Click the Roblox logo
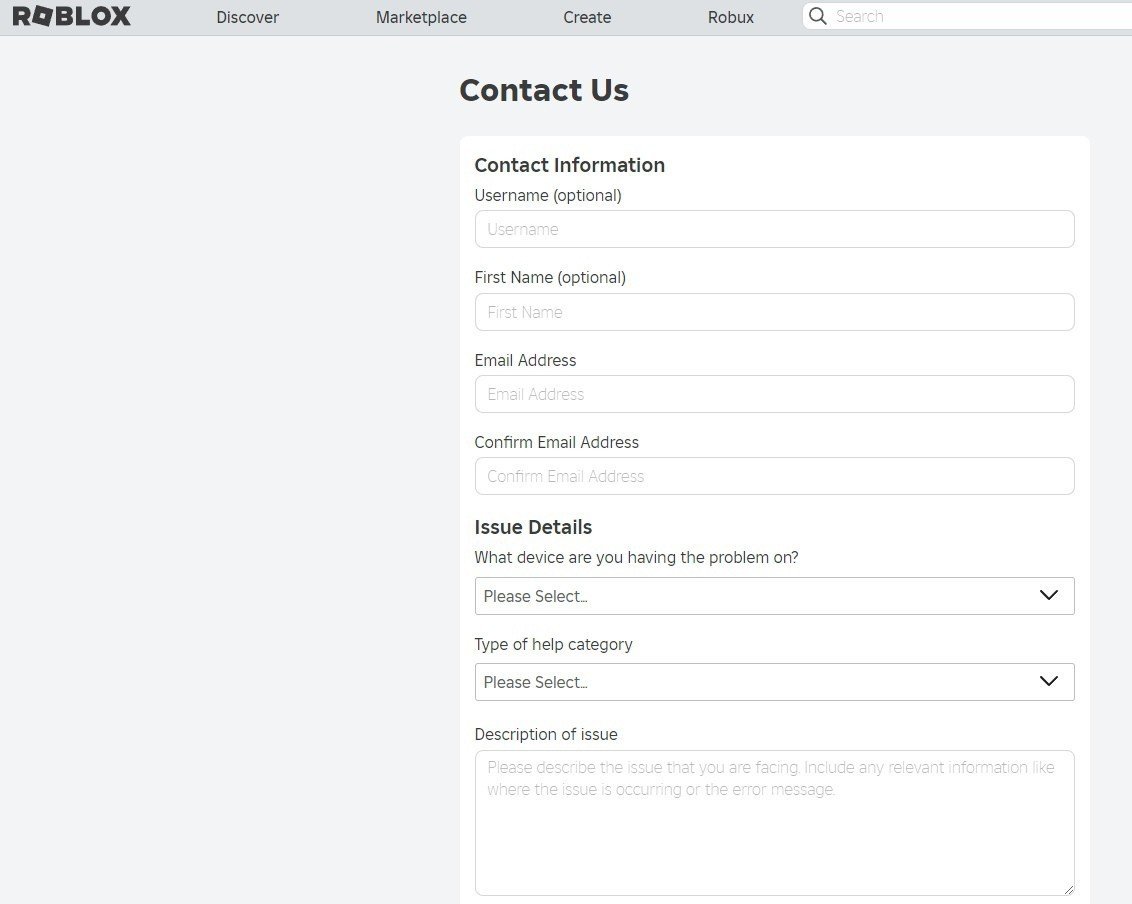Viewport: 1132px width, 904px height. [x=70, y=16]
